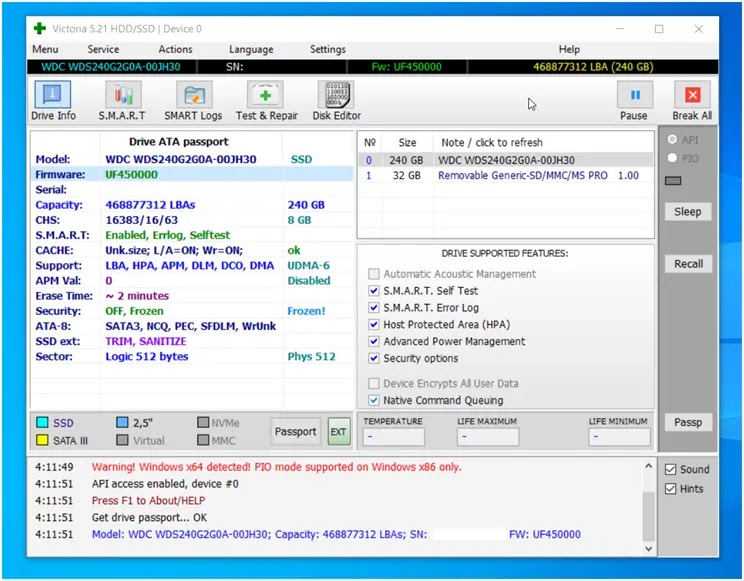Image resolution: width=744 pixels, height=581 pixels.
Task: Click the LIFE MINIMUM value field
Action: click(x=619, y=437)
